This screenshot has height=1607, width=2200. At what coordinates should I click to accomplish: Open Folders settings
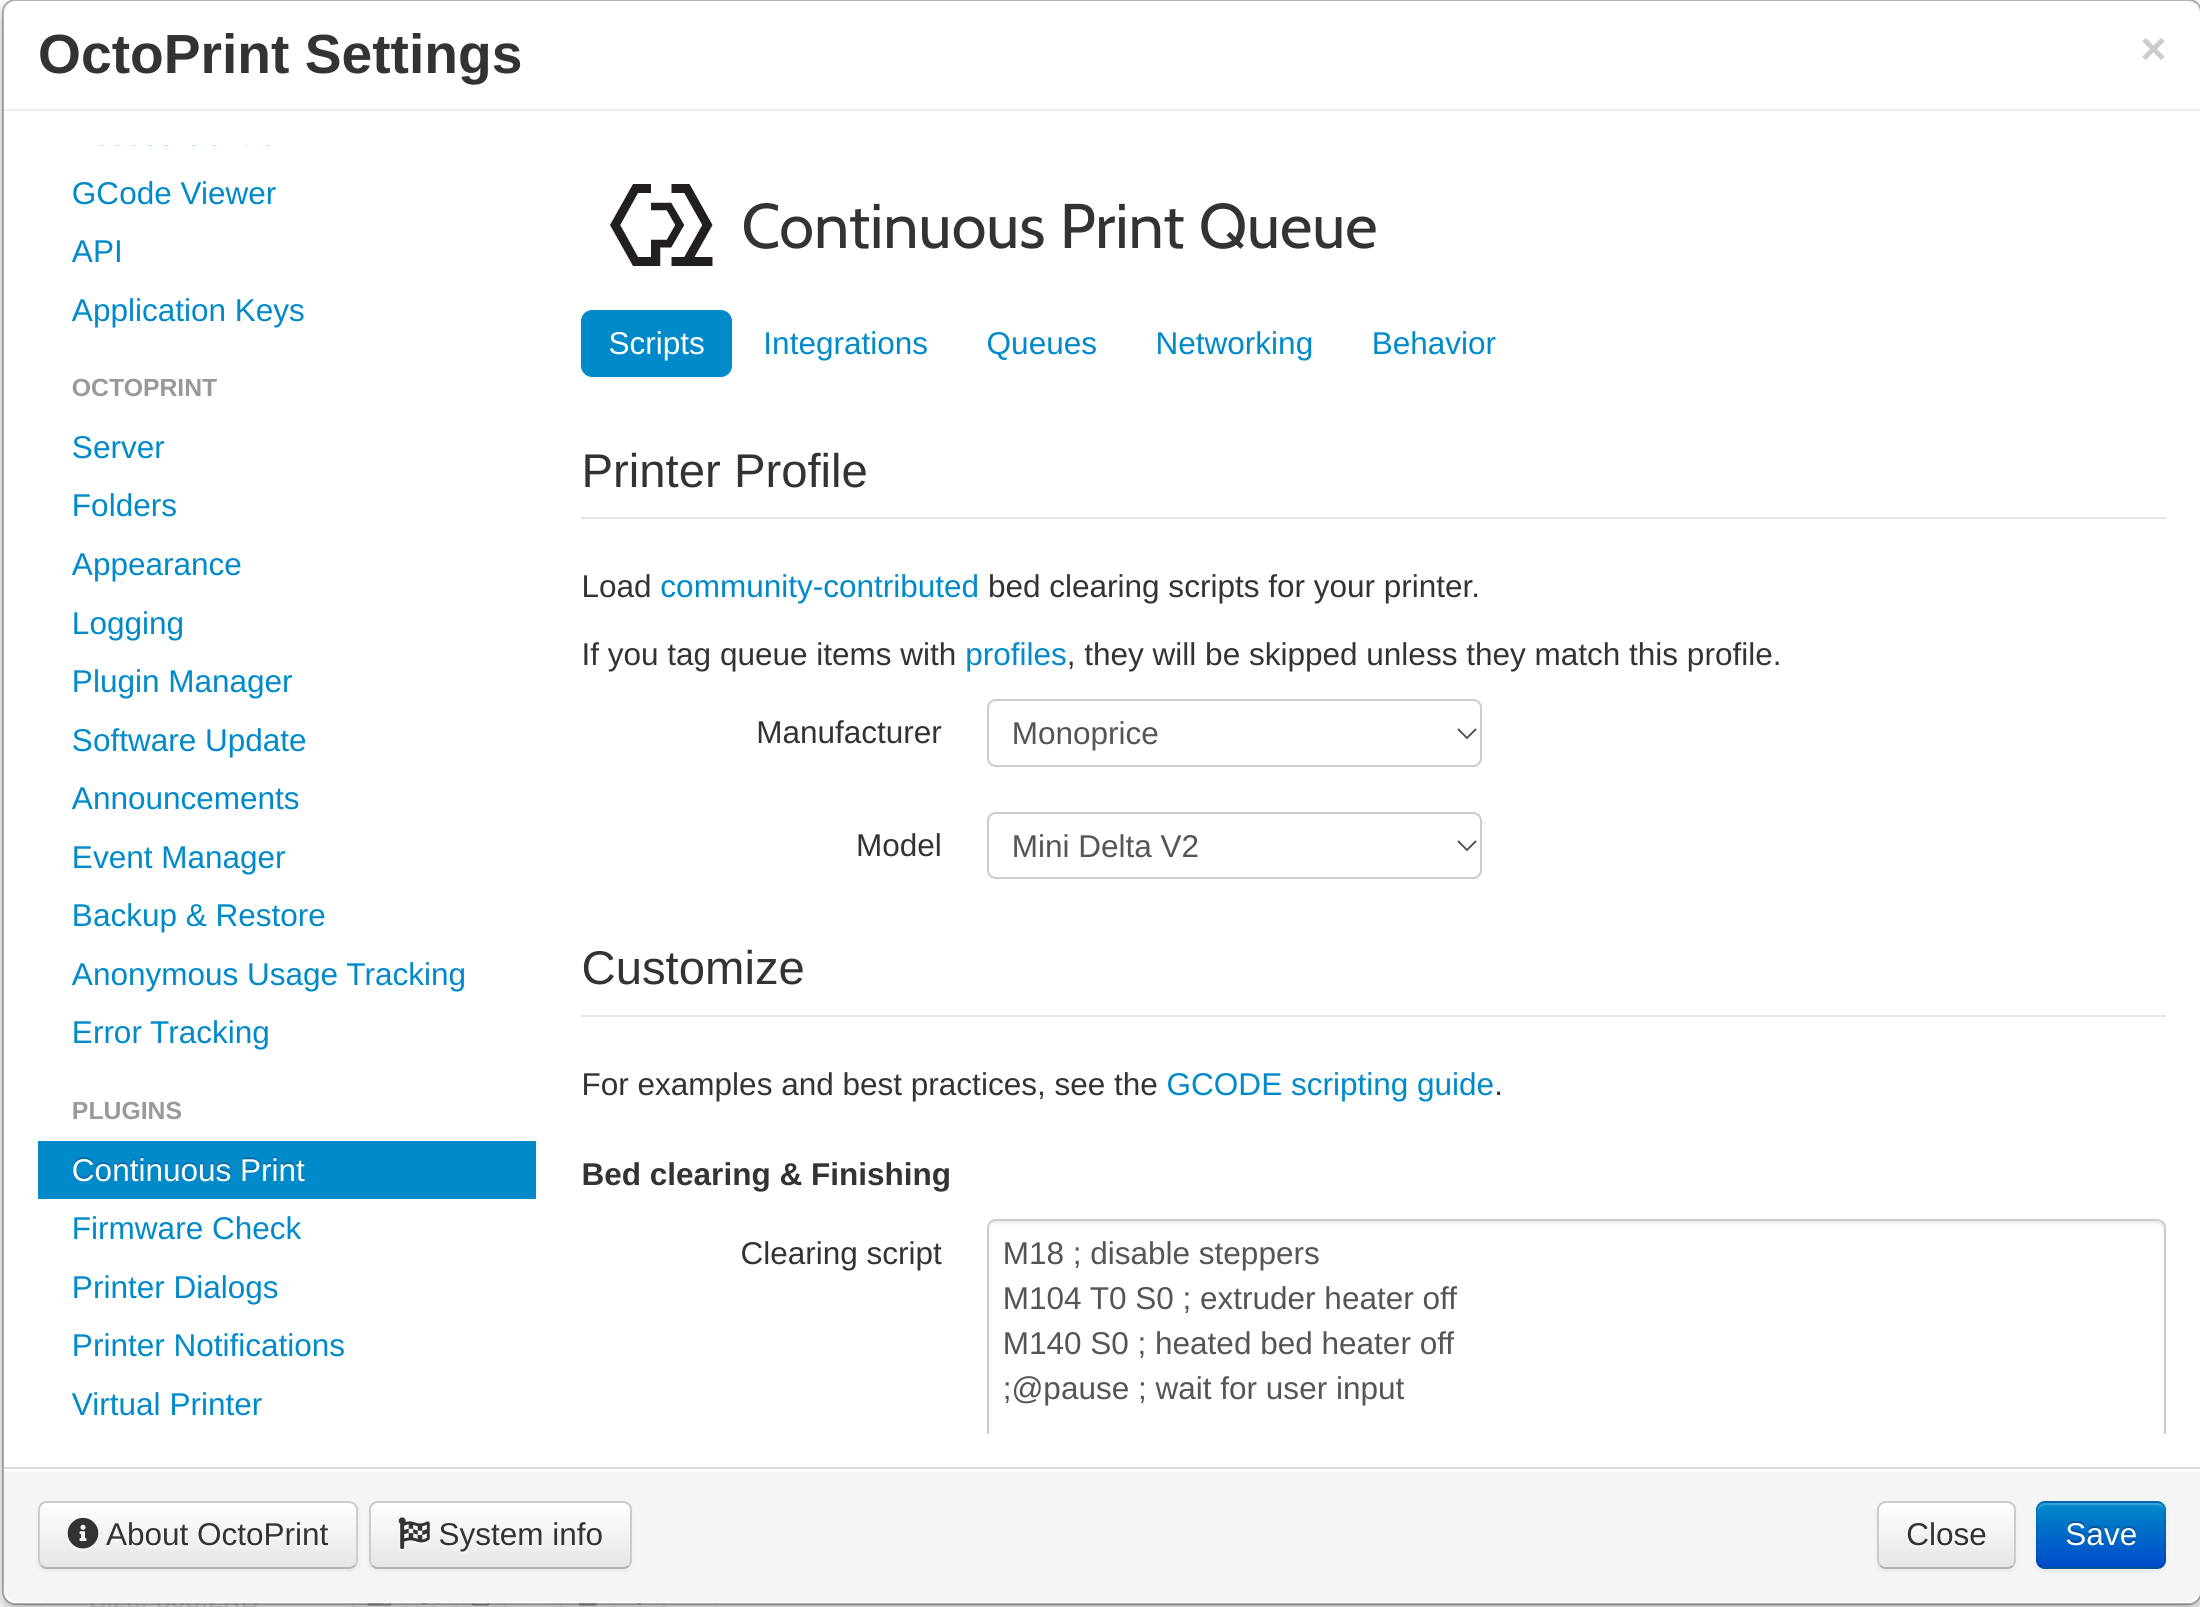click(124, 505)
